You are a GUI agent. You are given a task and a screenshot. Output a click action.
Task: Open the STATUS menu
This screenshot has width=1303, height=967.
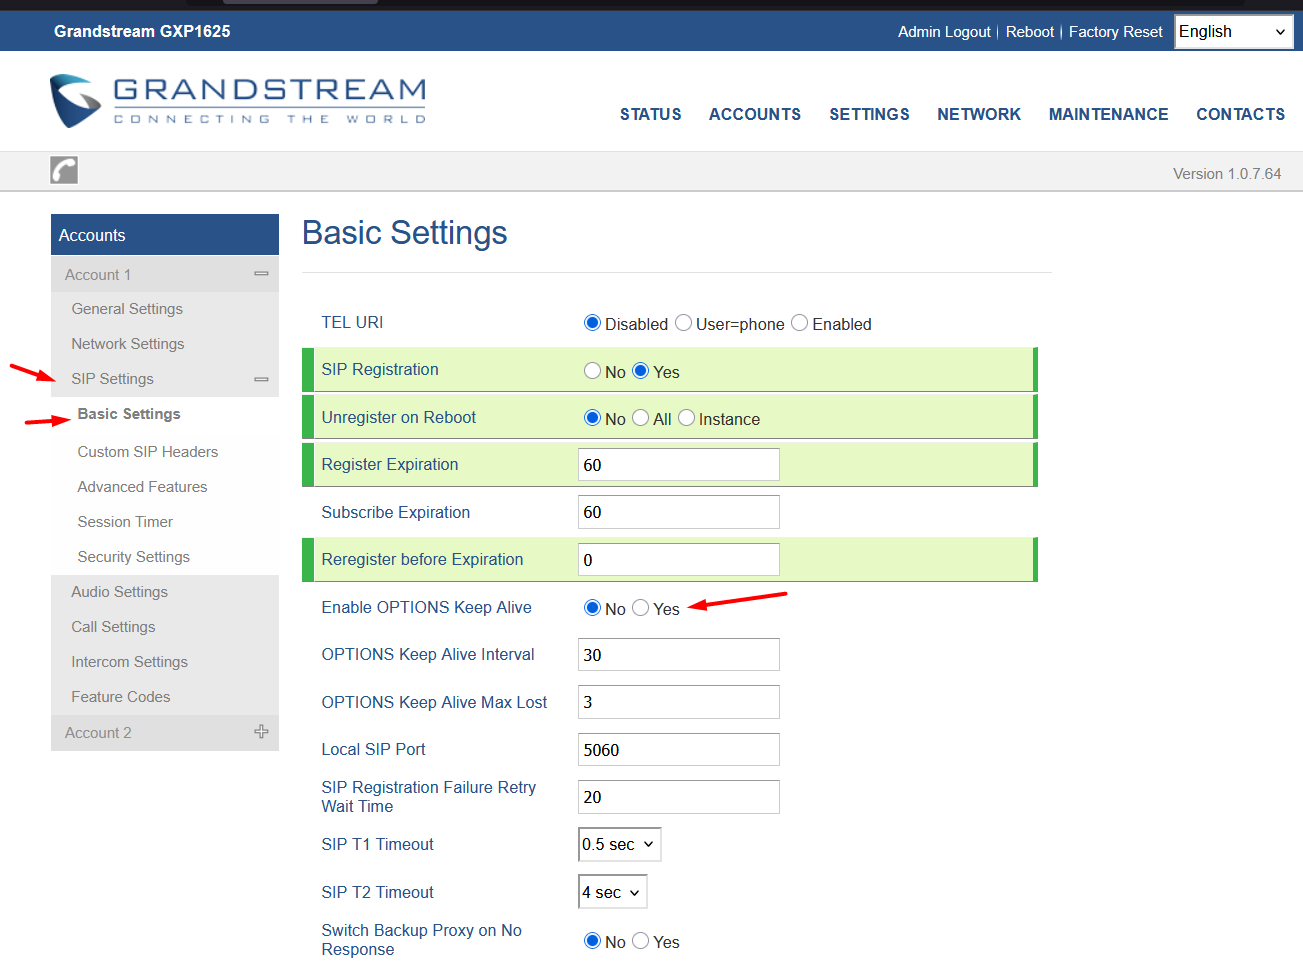650,114
